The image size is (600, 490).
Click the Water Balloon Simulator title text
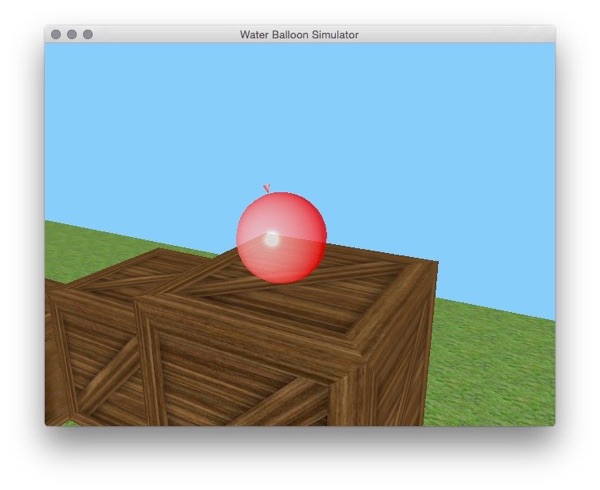click(299, 35)
